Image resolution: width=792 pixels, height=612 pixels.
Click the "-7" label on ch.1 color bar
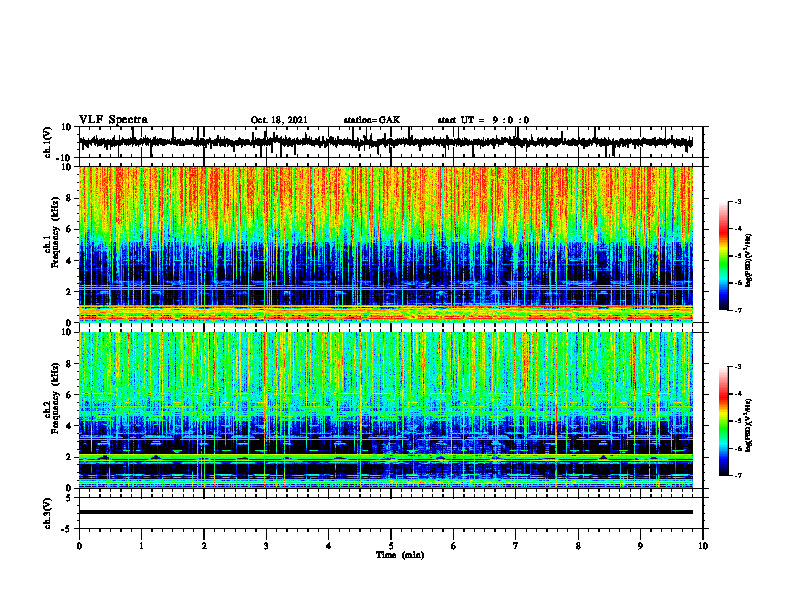[x=738, y=310]
